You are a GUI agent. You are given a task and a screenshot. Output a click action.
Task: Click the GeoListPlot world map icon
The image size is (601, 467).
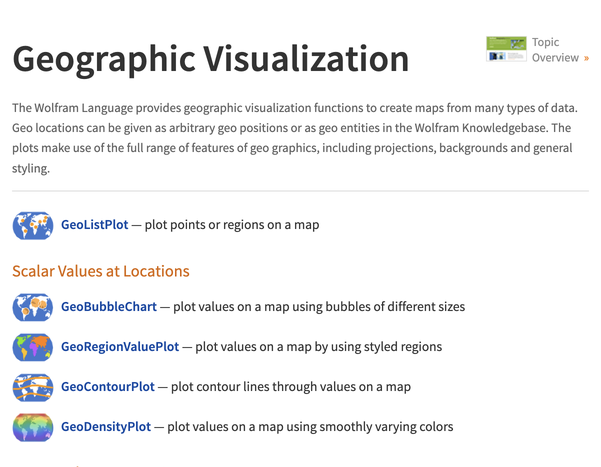(x=33, y=226)
